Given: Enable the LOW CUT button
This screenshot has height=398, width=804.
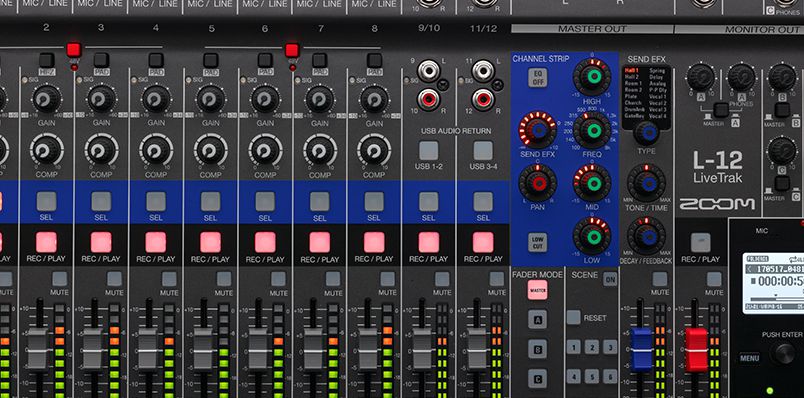Looking at the screenshot, I should pos(537,242).
